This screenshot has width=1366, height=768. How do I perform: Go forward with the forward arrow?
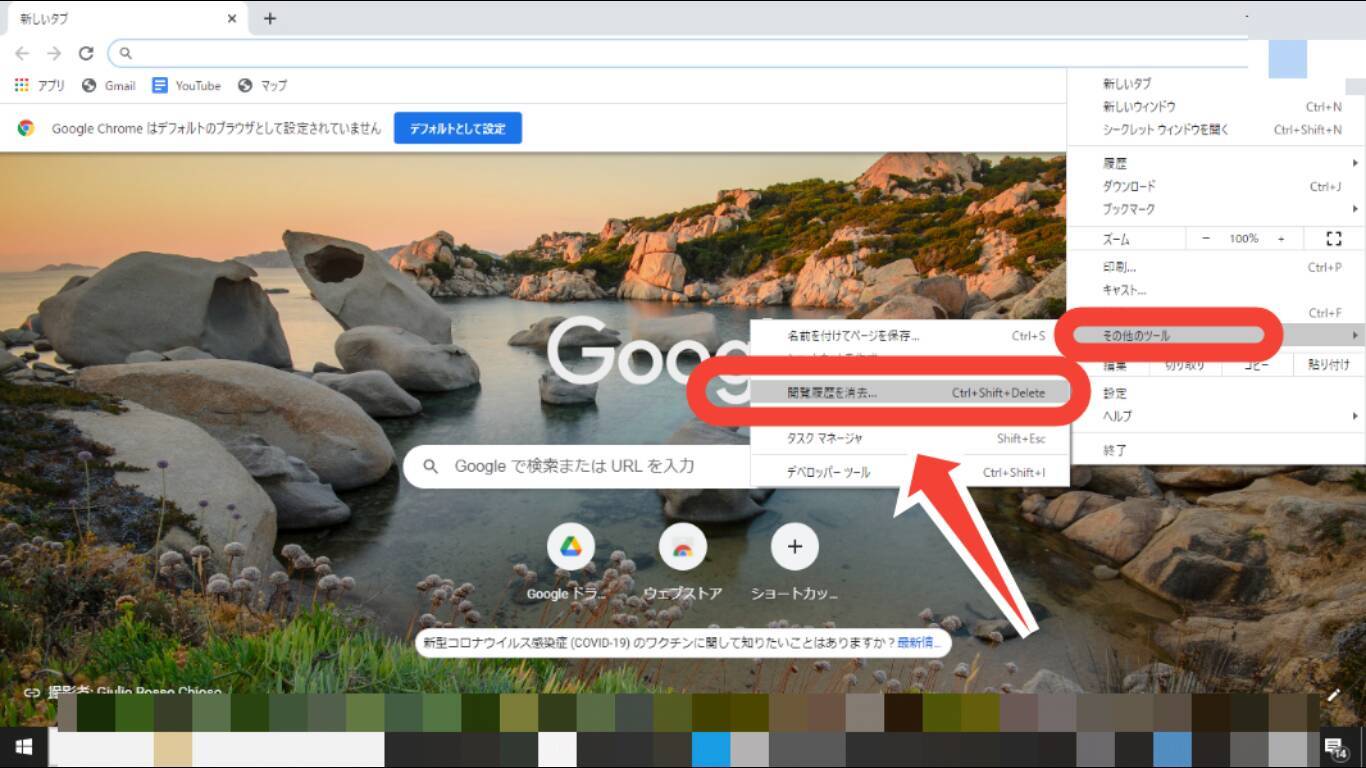tap(54, 53)
